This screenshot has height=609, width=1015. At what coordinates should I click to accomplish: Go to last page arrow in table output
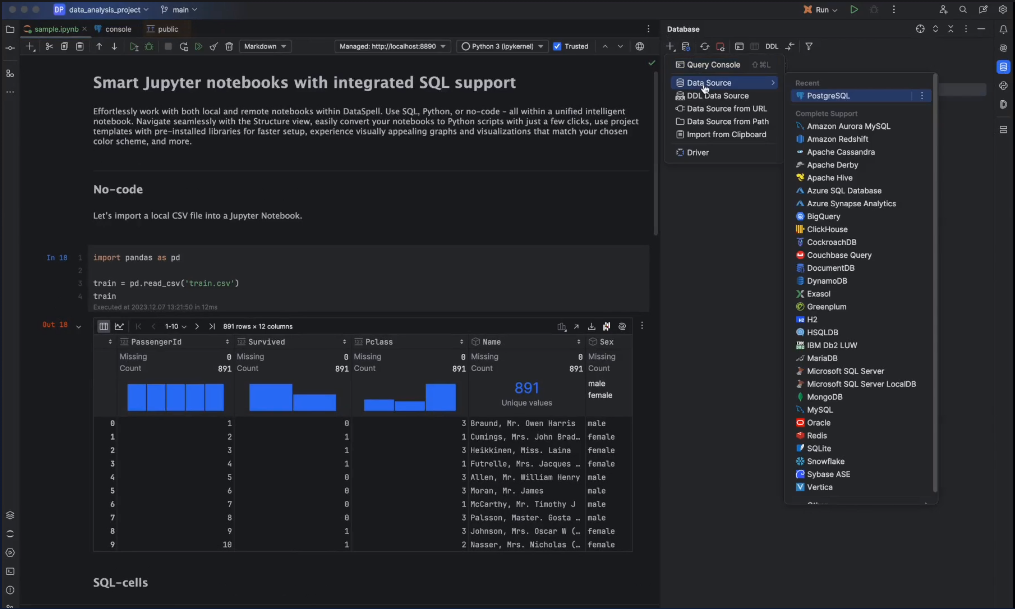tap(212, 327)
